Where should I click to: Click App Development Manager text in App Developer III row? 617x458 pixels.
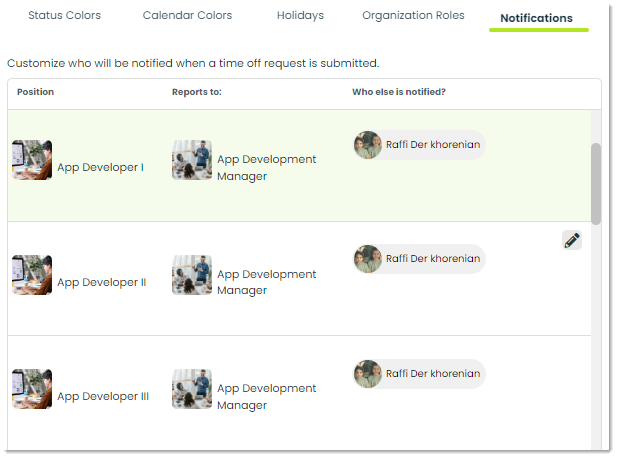[266, 397]
